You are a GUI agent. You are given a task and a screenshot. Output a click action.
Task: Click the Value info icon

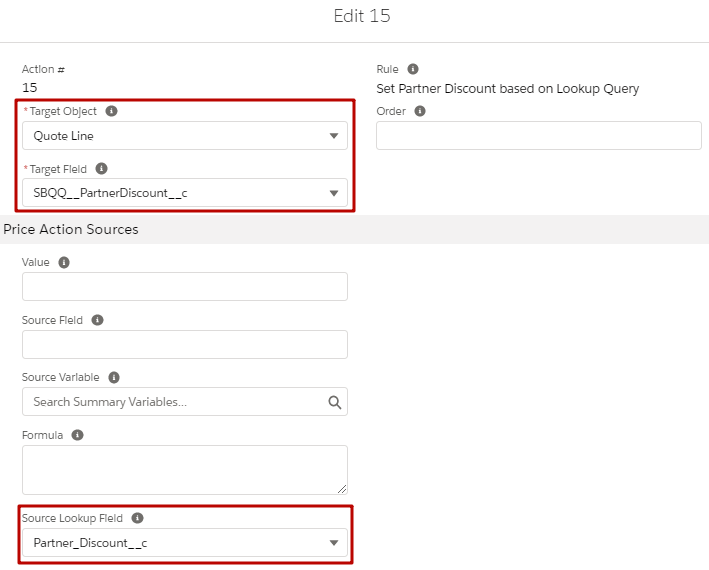pos(64,262)
